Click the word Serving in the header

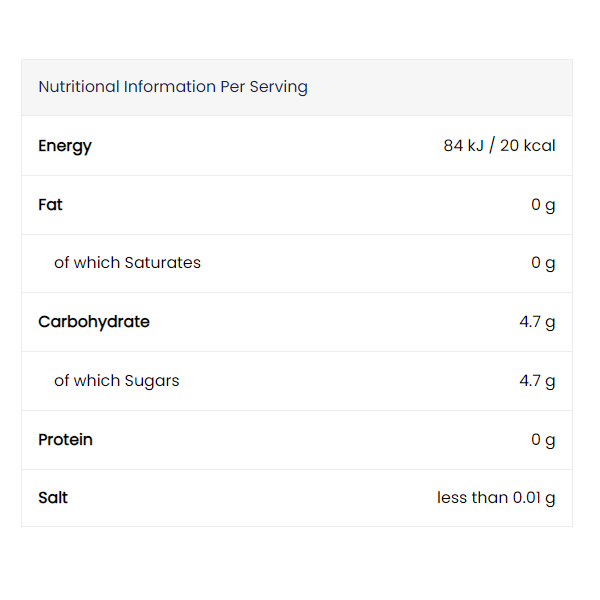(279, 88)
